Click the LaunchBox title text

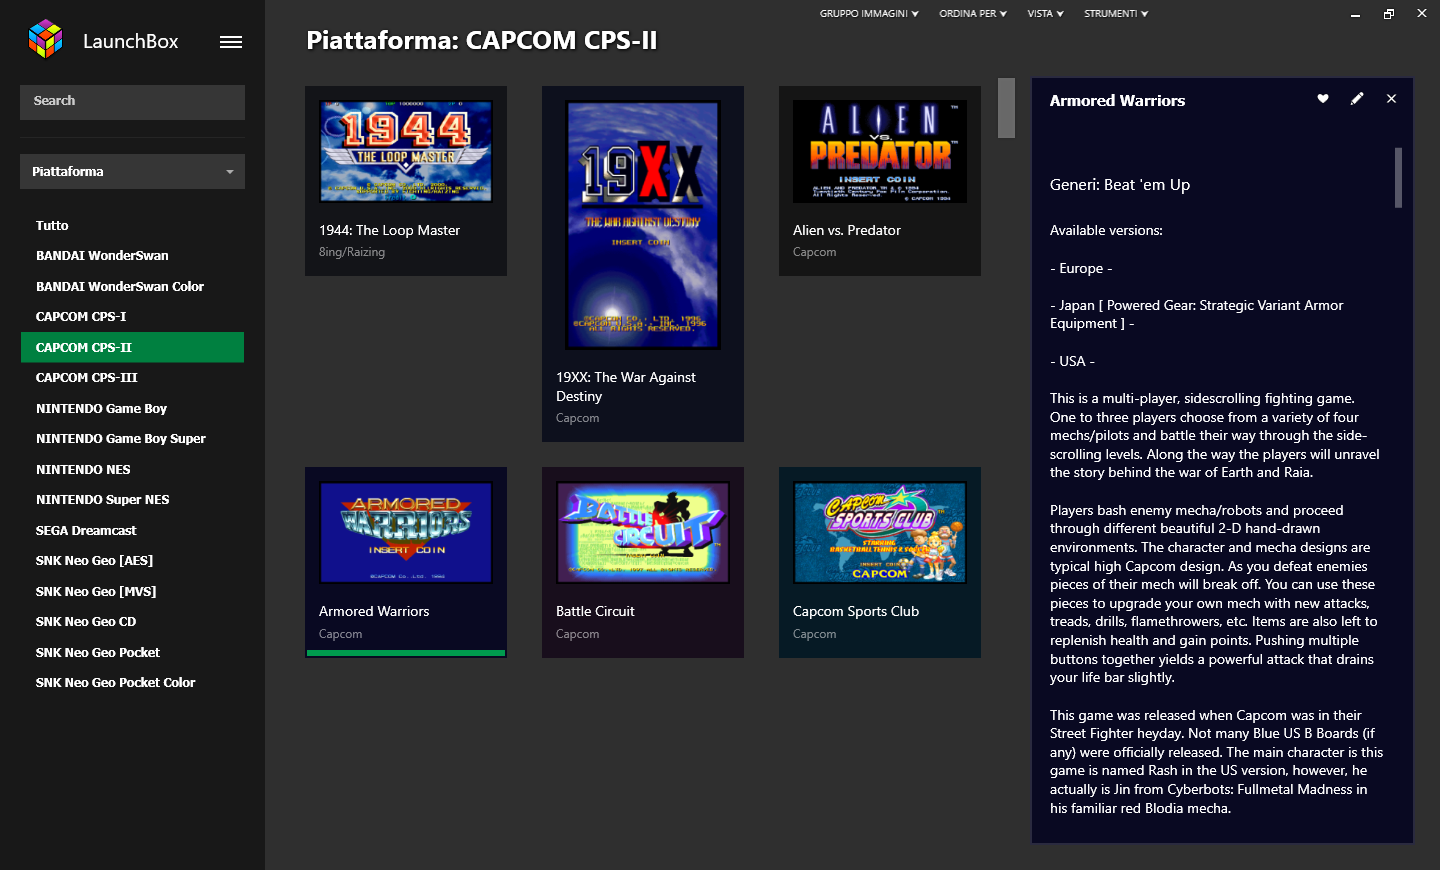(x=131, y=42)
